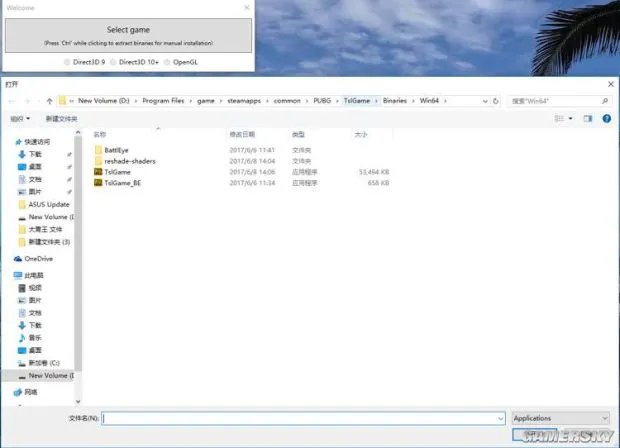The height and width of the screenshot is (448, 620).
Task: Click the large Select game button
Action: click(128, 34)
